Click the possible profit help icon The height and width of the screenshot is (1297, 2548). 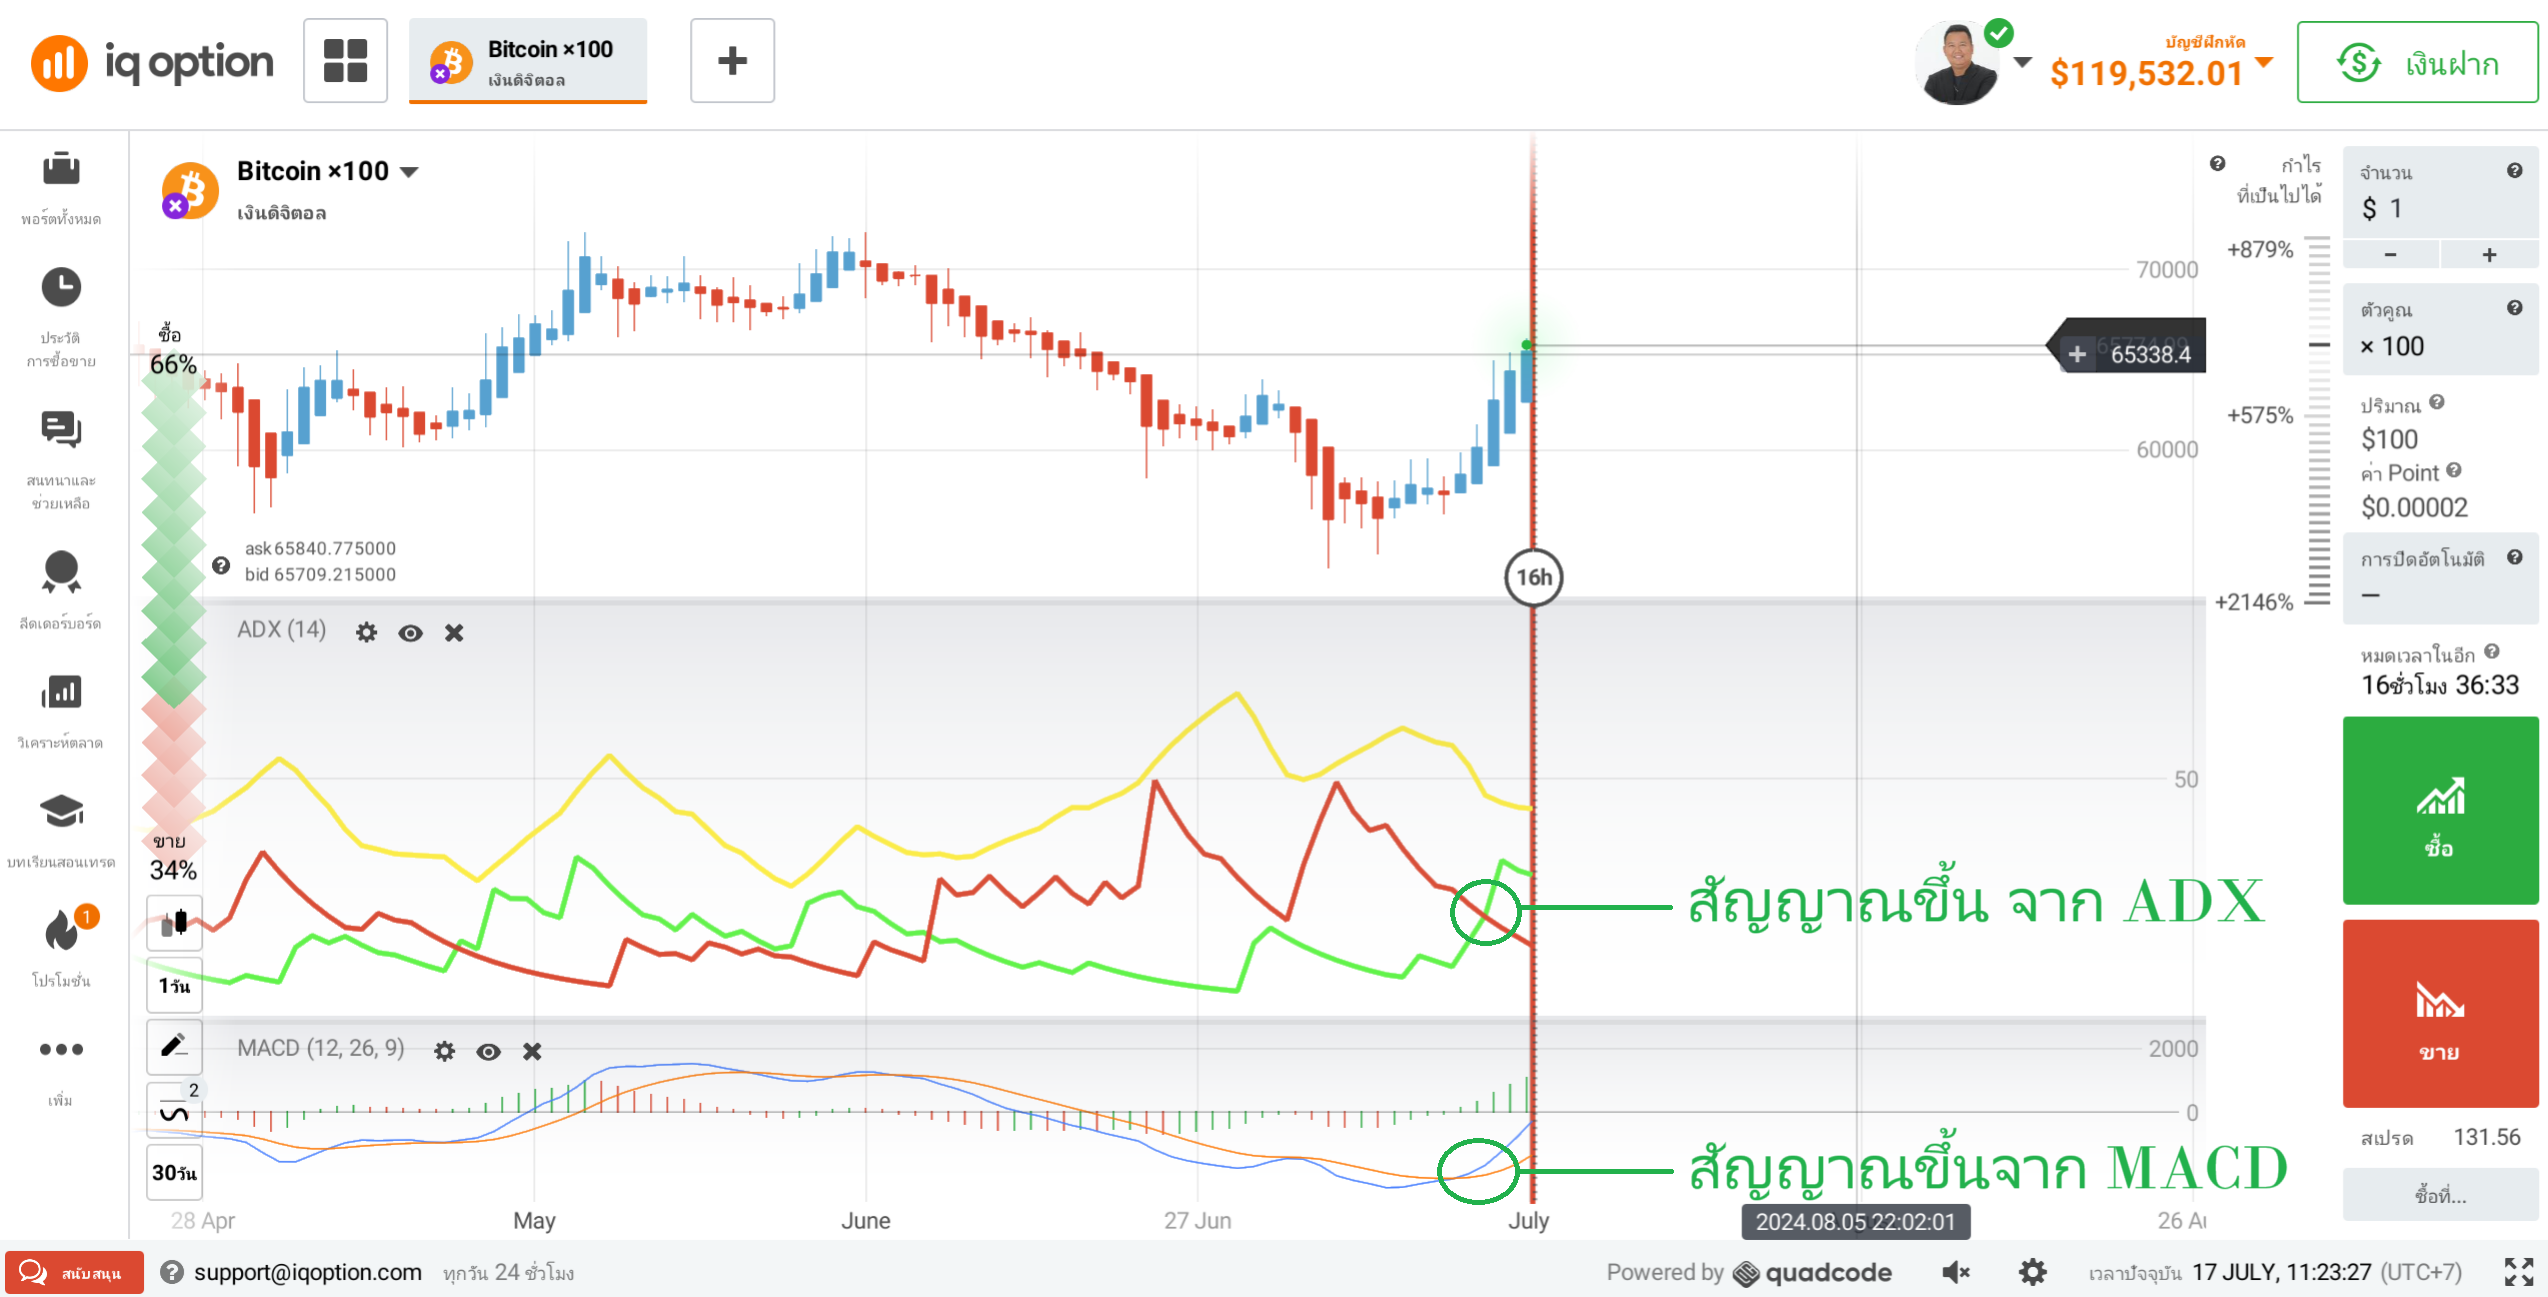(x=2217, y=163)
